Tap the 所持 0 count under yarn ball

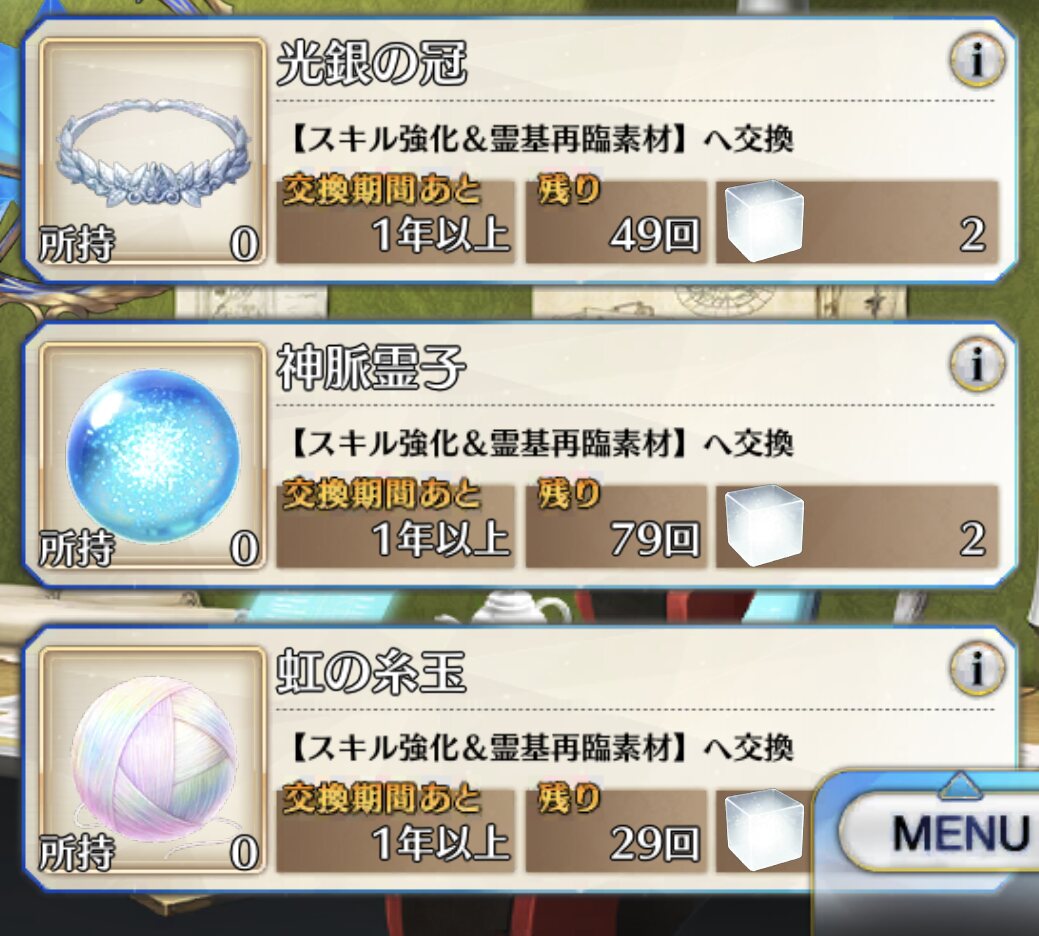[149, 853]
